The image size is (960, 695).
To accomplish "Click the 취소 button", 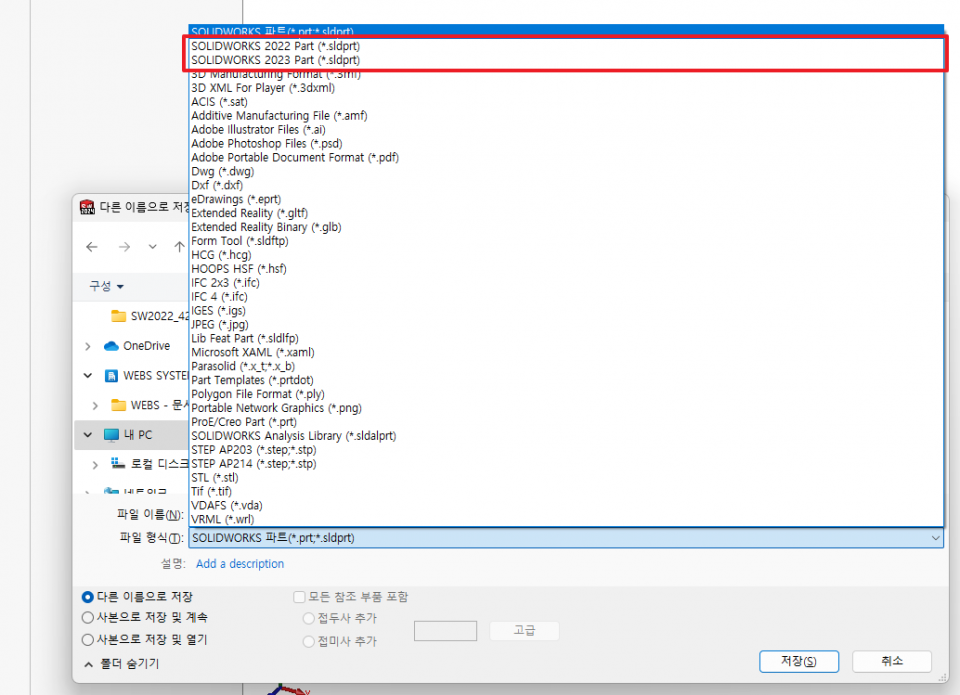I will (892, 661).
